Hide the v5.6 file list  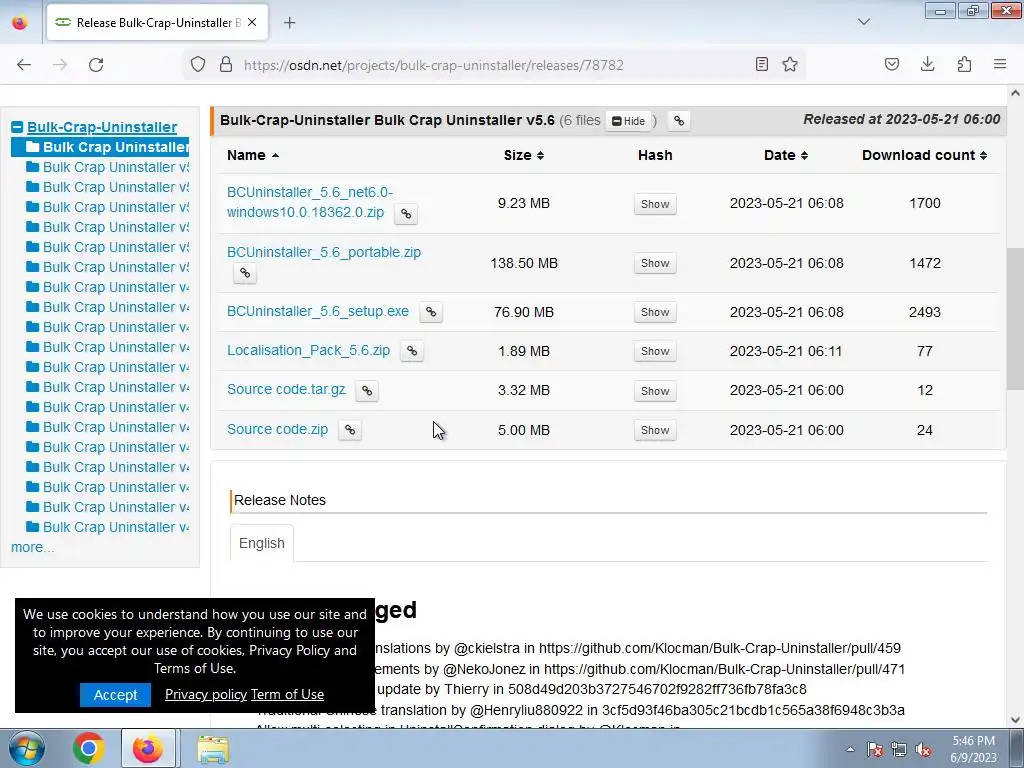[x=628, y=121]
